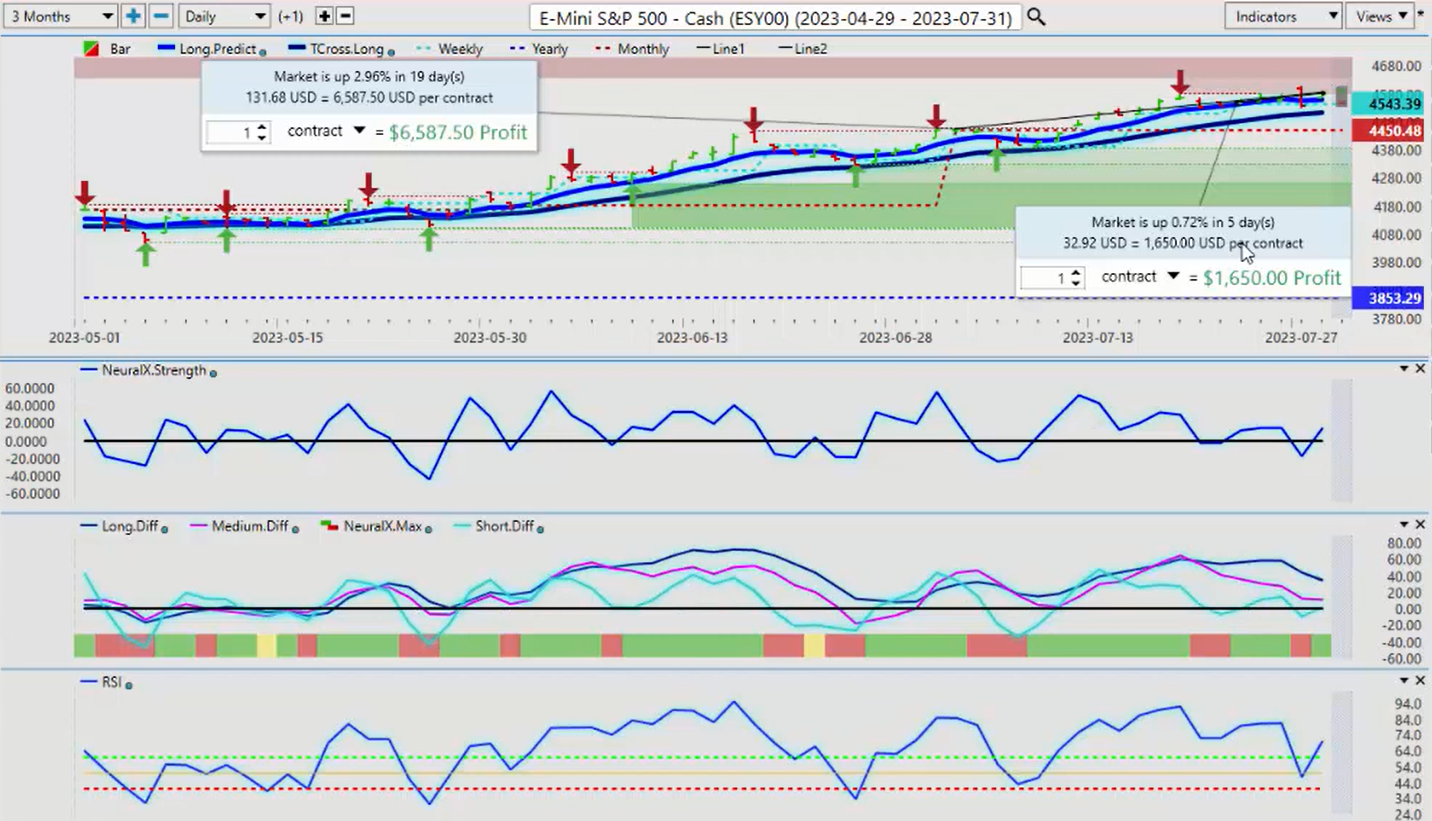Toggle the Bar legend label
1432x821 pixels.
pyautogui.click(x=121, y=49)
